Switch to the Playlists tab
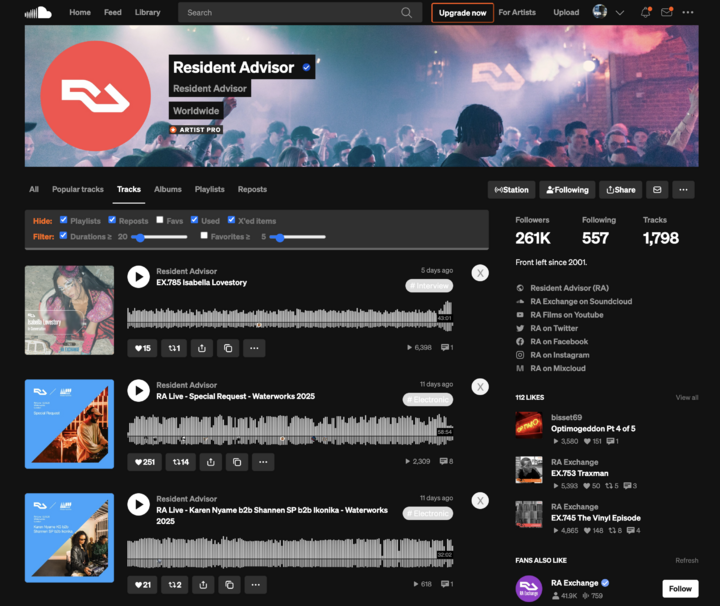Screen dimensions: 720x606 (x=209, y=189)
